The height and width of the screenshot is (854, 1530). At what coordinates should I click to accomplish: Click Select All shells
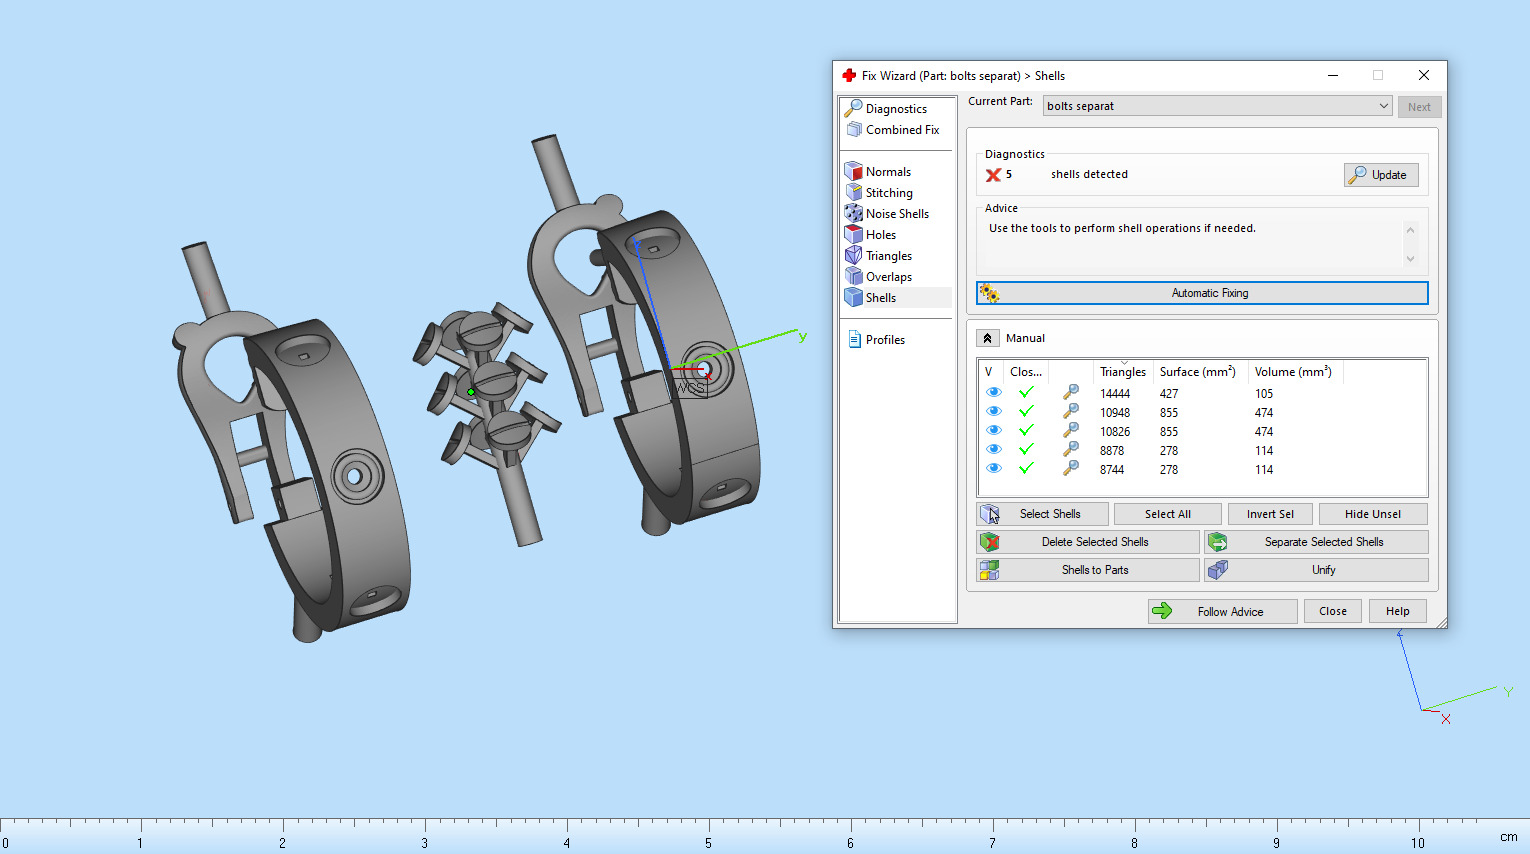pyautogui.click(x=1168, y=514)
